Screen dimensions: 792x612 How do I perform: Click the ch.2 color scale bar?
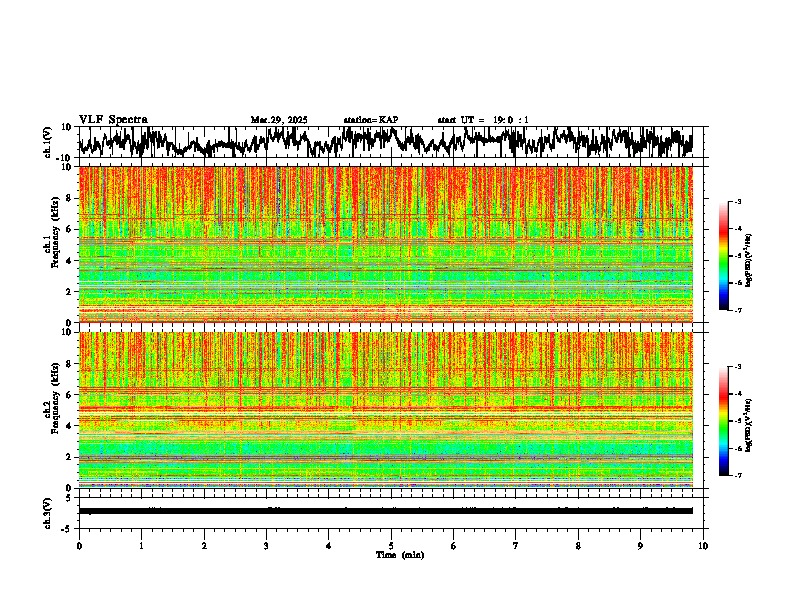point(724,421)
